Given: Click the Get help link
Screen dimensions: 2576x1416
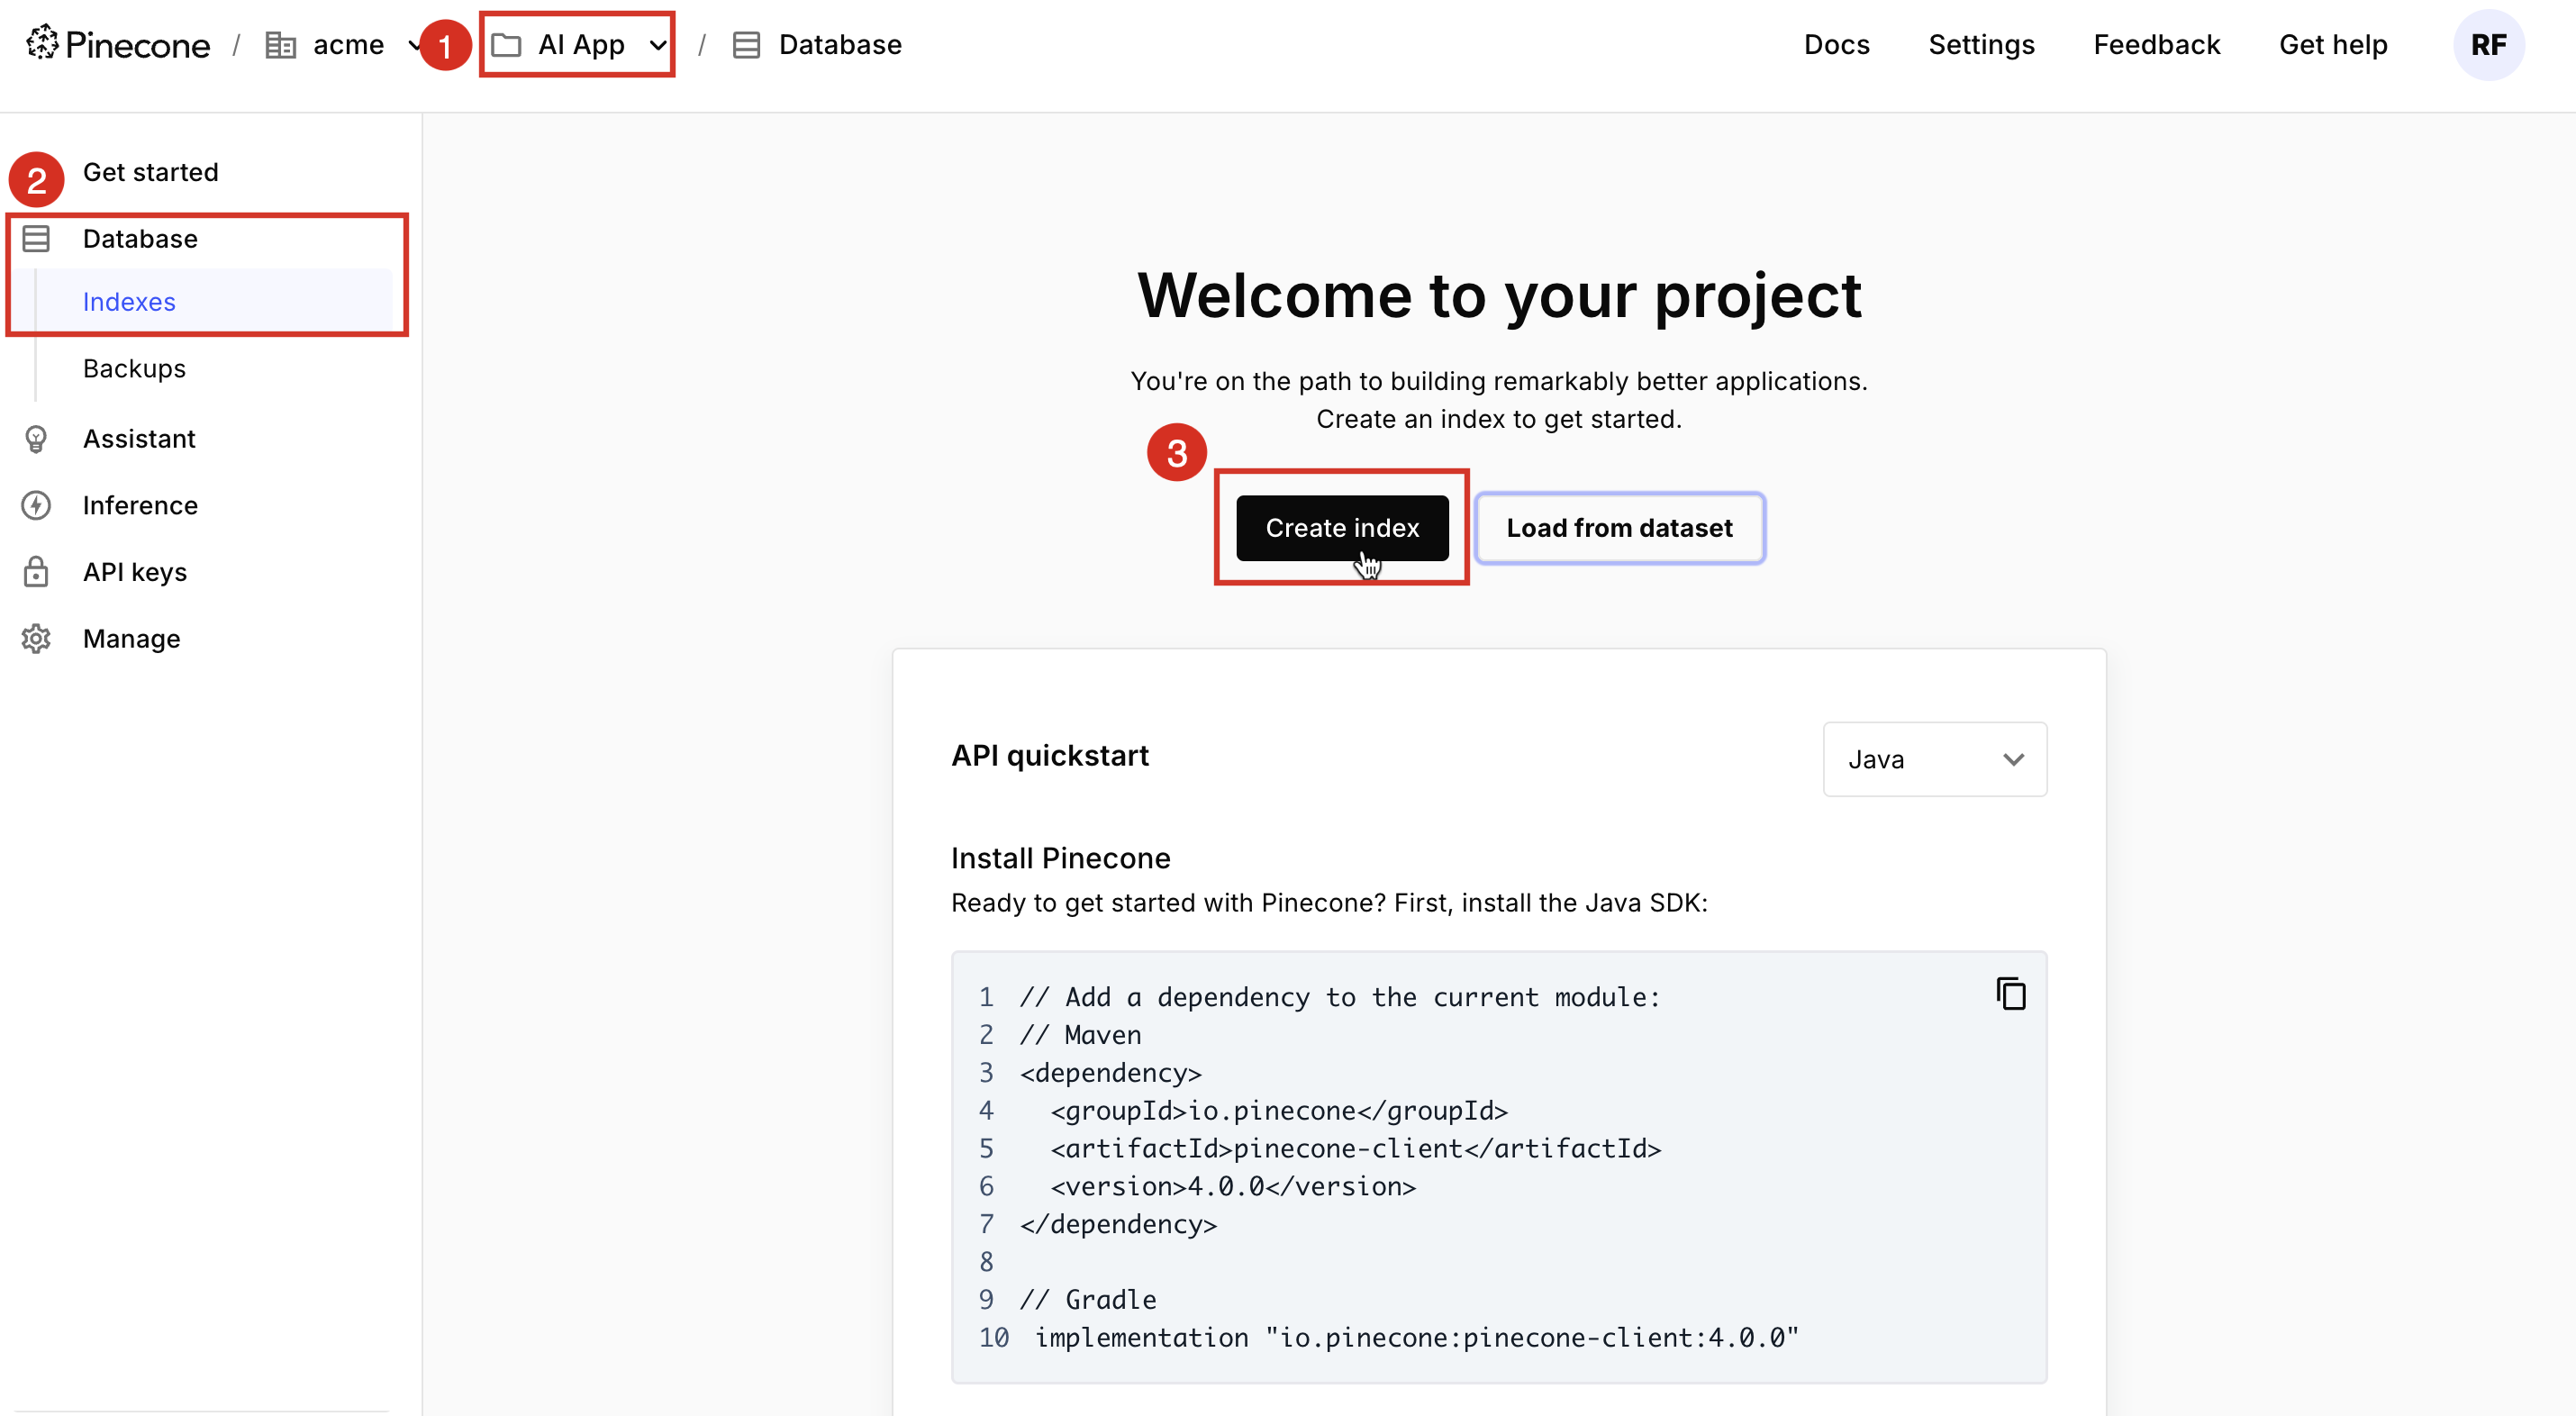Looking at the screenshot, I should [2333, 45].
